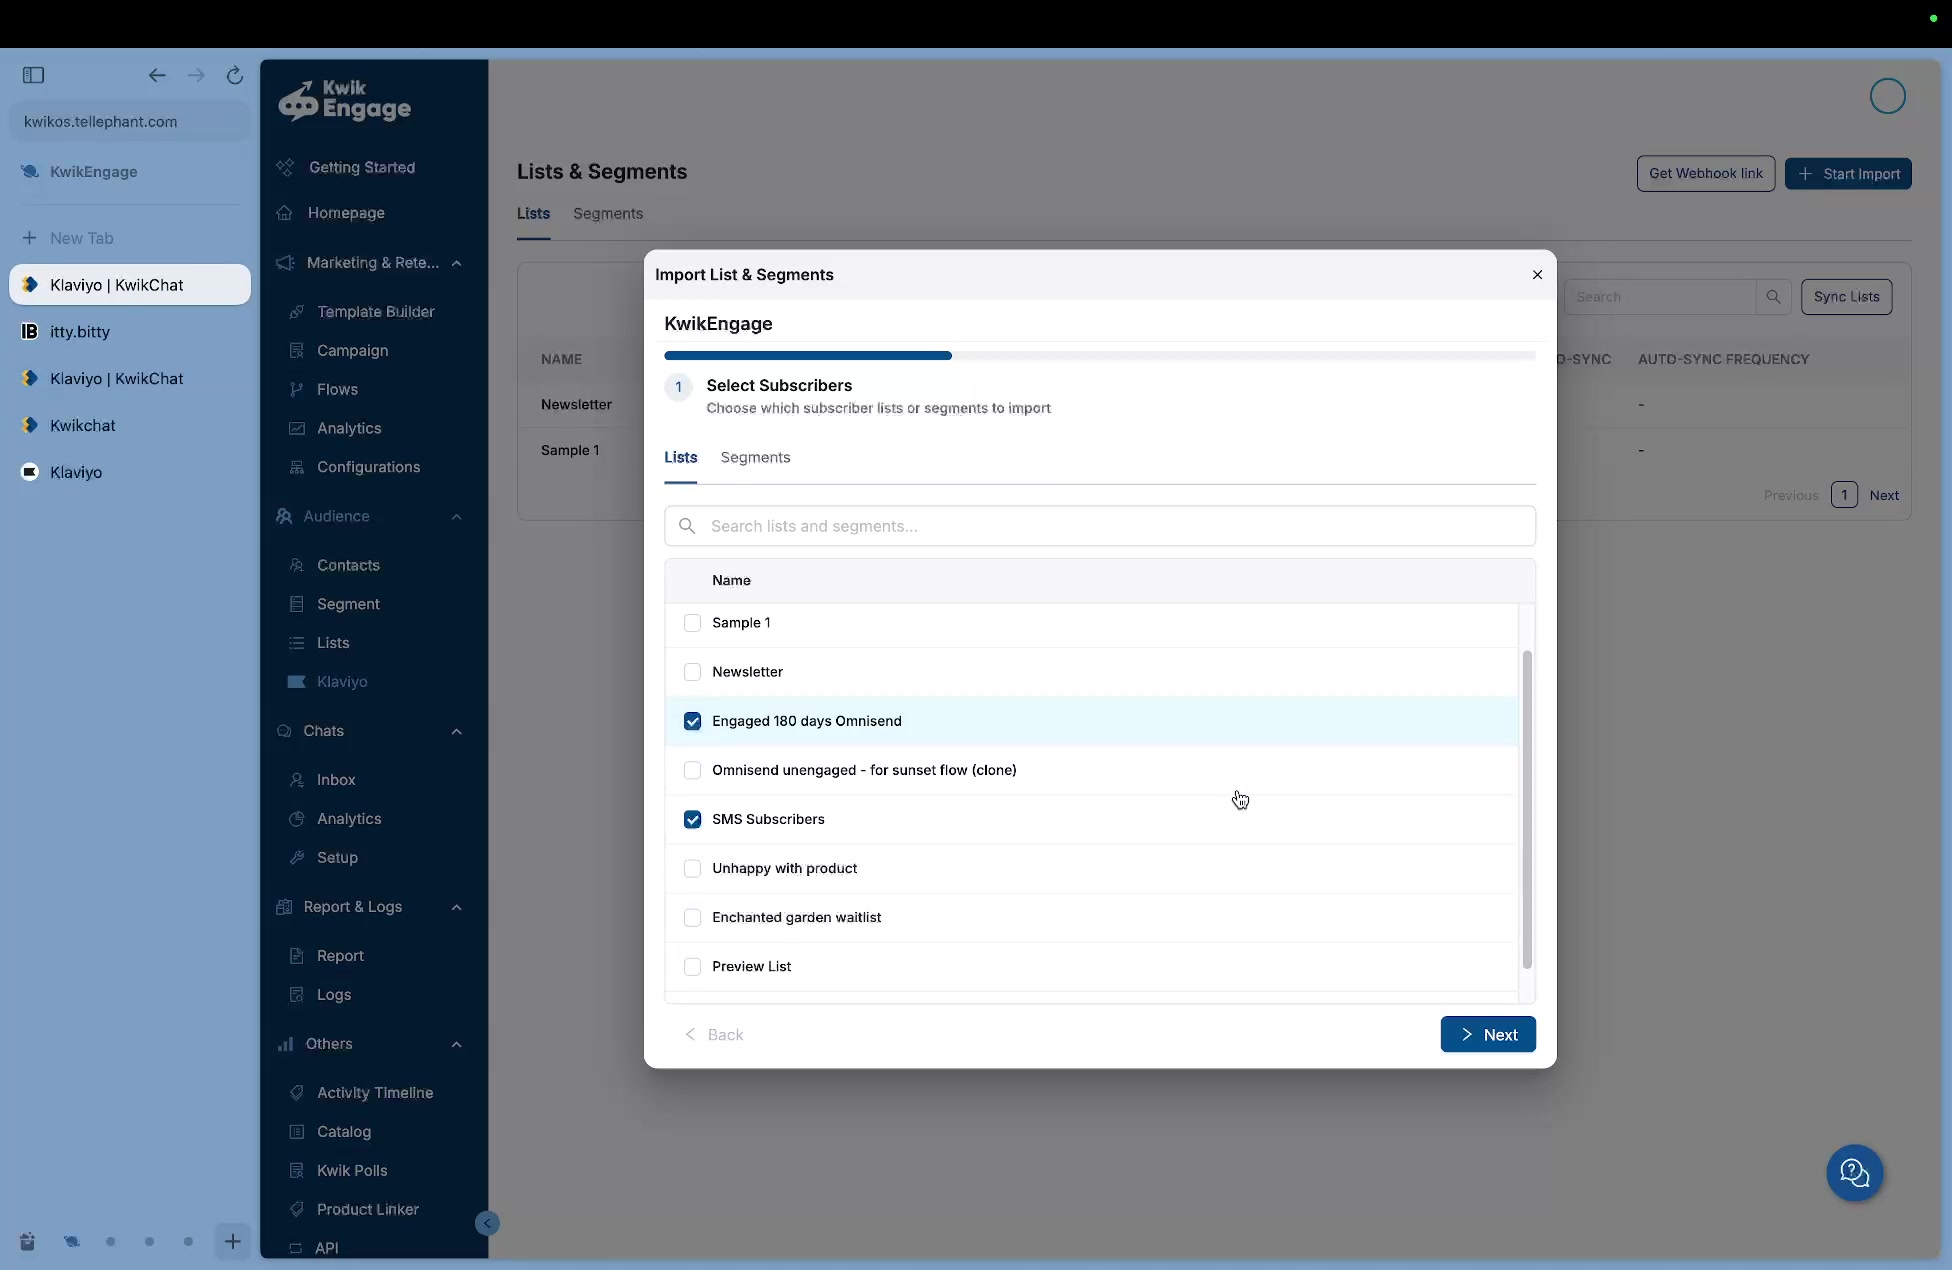The width and height of the screenshot is (1952, 1270).
Task: Collapse the Chats section
Action: pyautogui.click(x=456, y=732)
